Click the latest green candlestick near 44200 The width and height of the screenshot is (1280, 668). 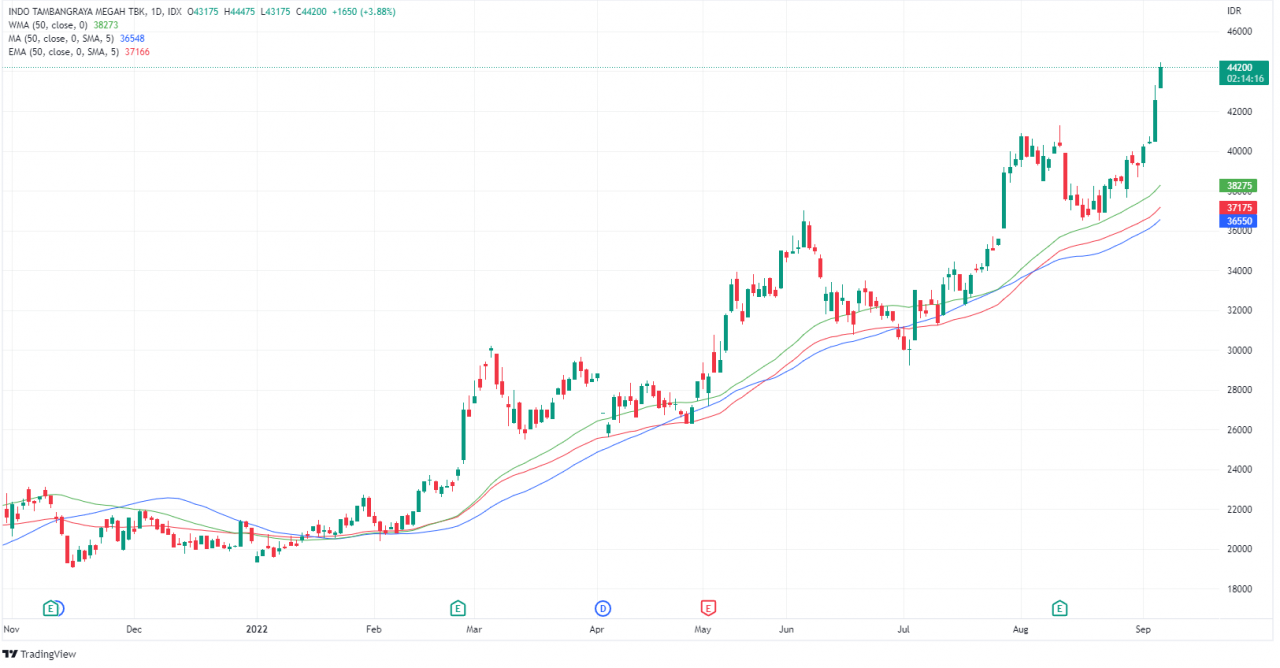coord(1161,76)
